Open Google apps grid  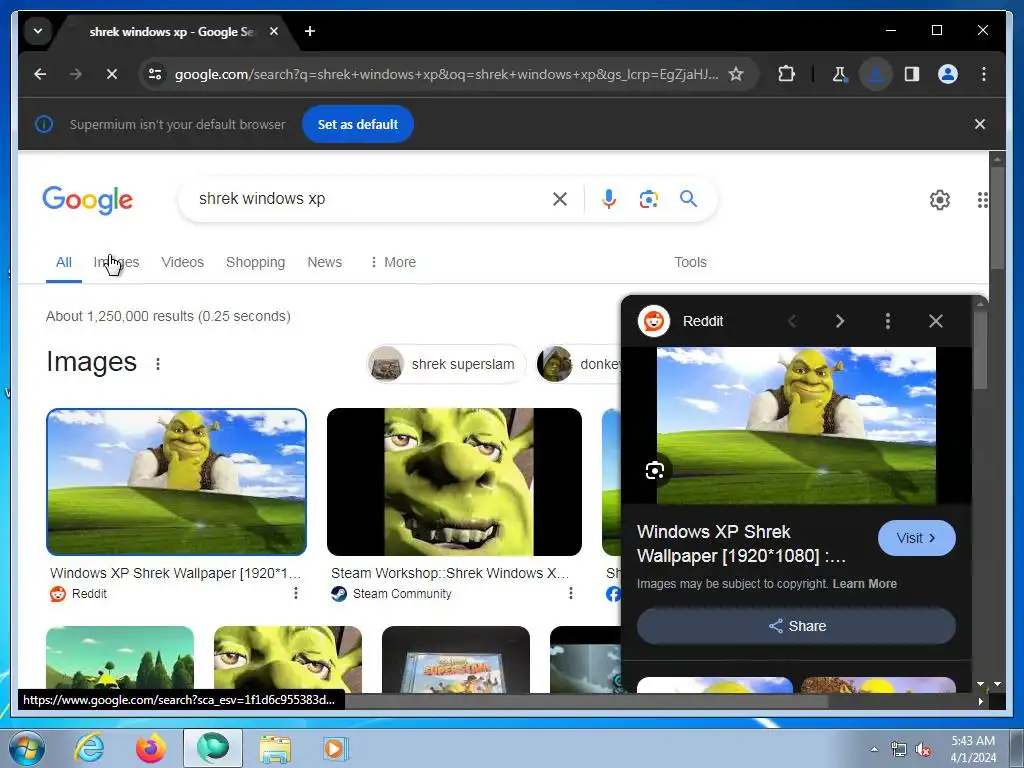tap(982, 200)
